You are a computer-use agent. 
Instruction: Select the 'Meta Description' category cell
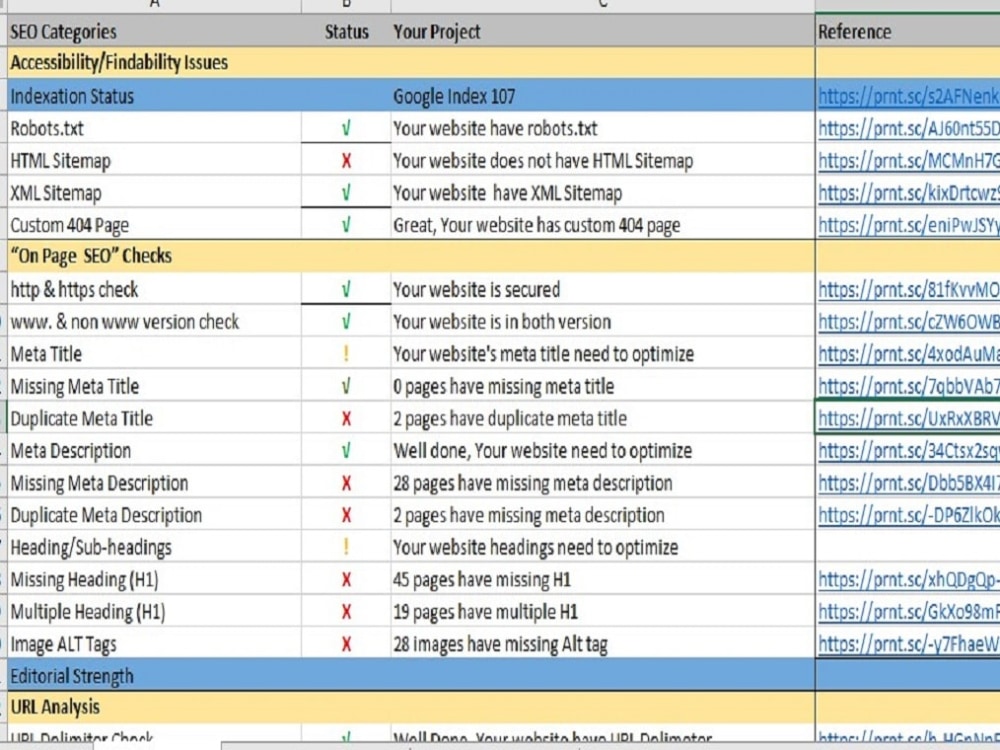click(154, 450)
